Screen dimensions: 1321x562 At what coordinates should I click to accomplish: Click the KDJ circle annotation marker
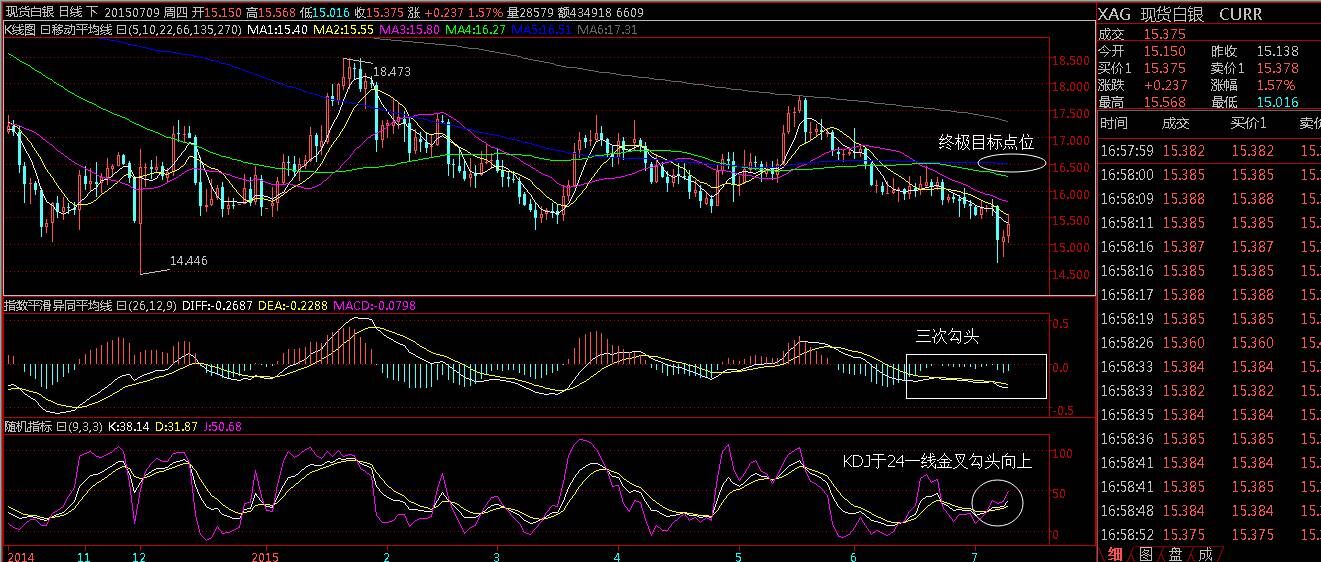(x=996, y=499)
